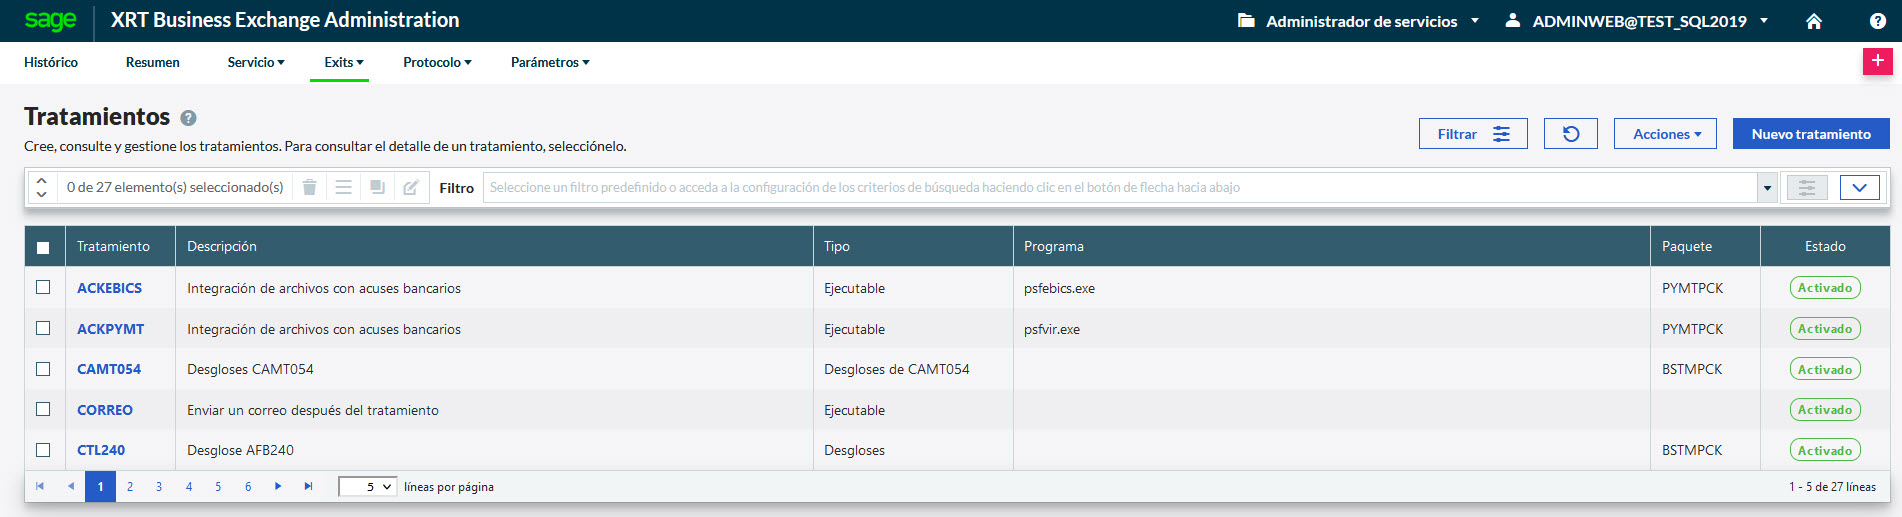Open the Protocolo menu
The width and height of the screenshot is (1902, 517).
pos(437,62)
